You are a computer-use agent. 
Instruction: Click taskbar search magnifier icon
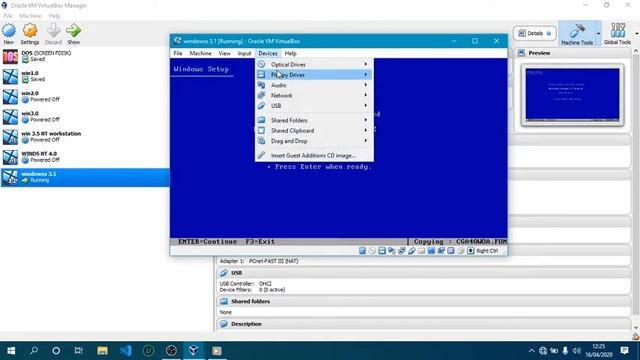pos(34,351)
